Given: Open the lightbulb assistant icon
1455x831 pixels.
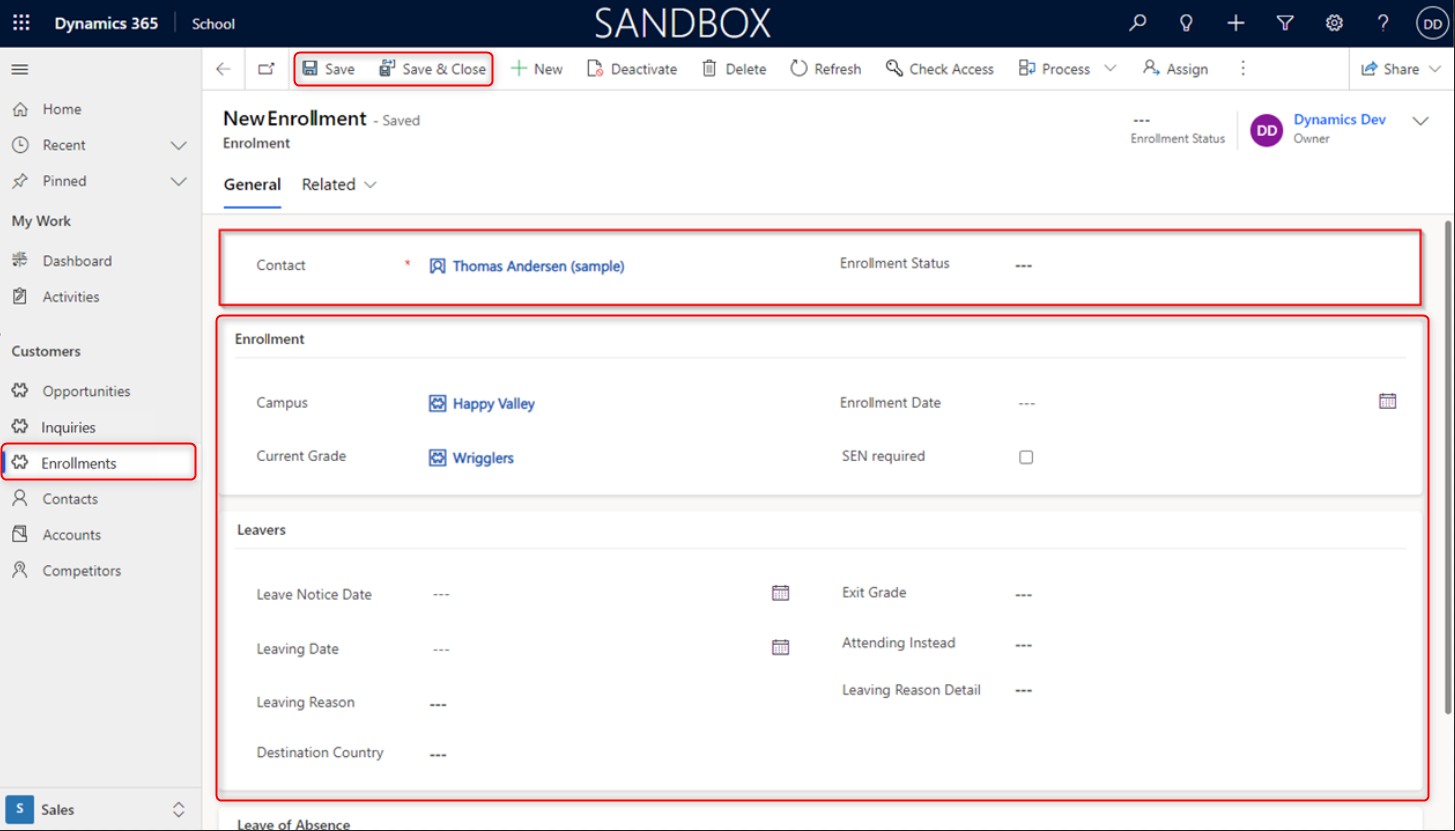Looking at the screenshot, I should pyautogui.click(x=1186, y=23).
